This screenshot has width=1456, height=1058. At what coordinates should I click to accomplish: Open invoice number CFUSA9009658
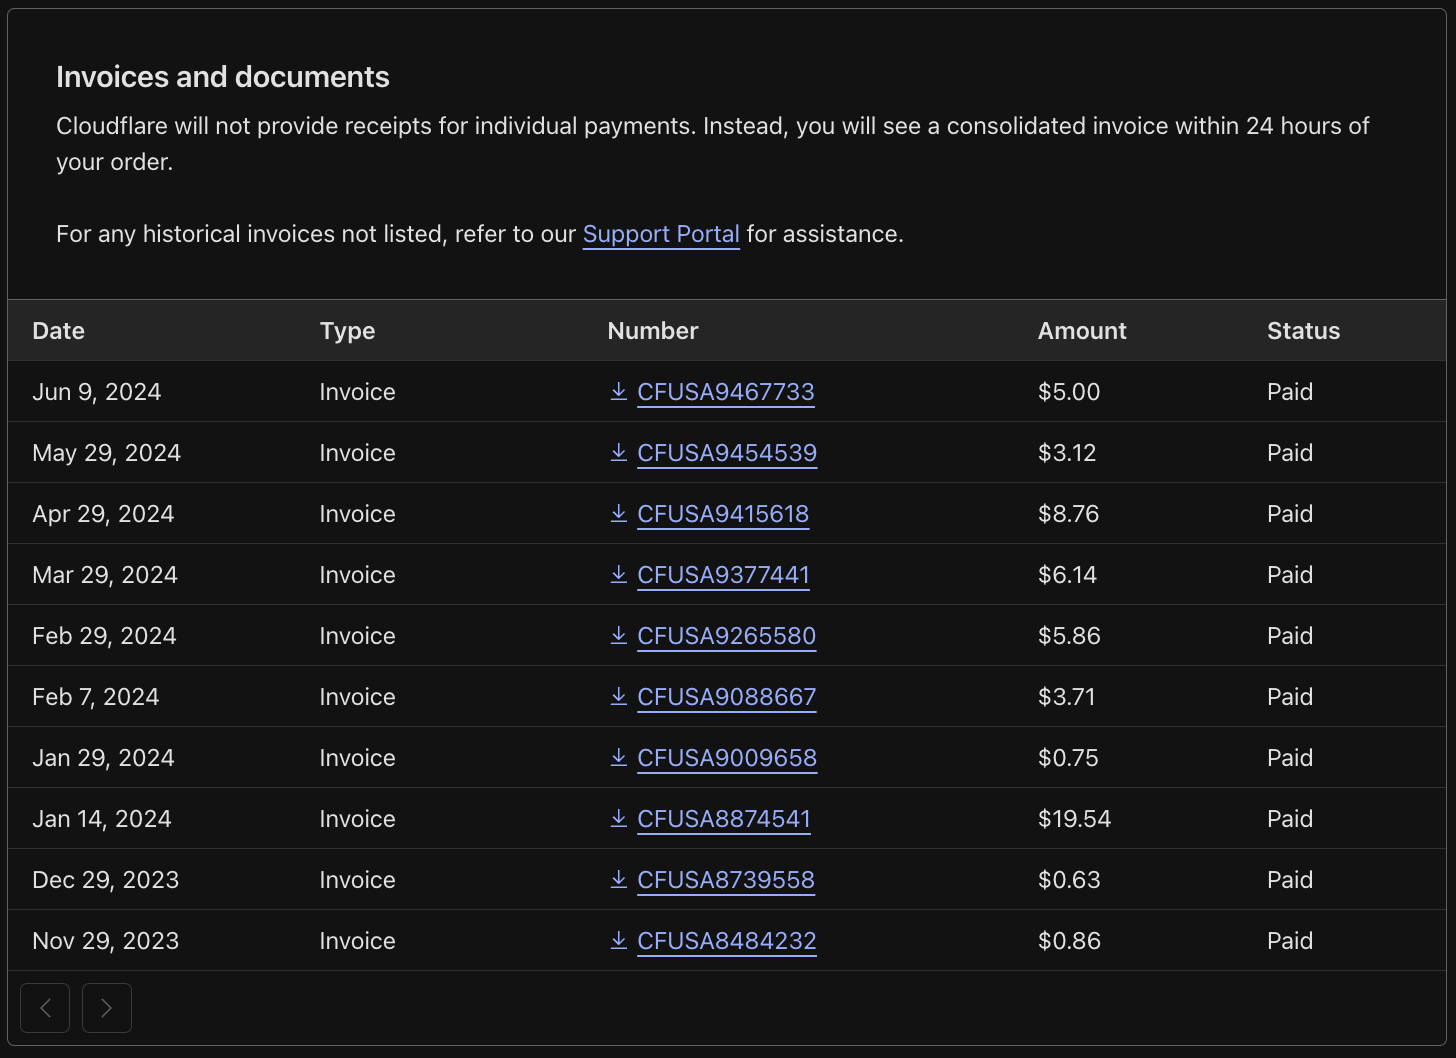726,758
